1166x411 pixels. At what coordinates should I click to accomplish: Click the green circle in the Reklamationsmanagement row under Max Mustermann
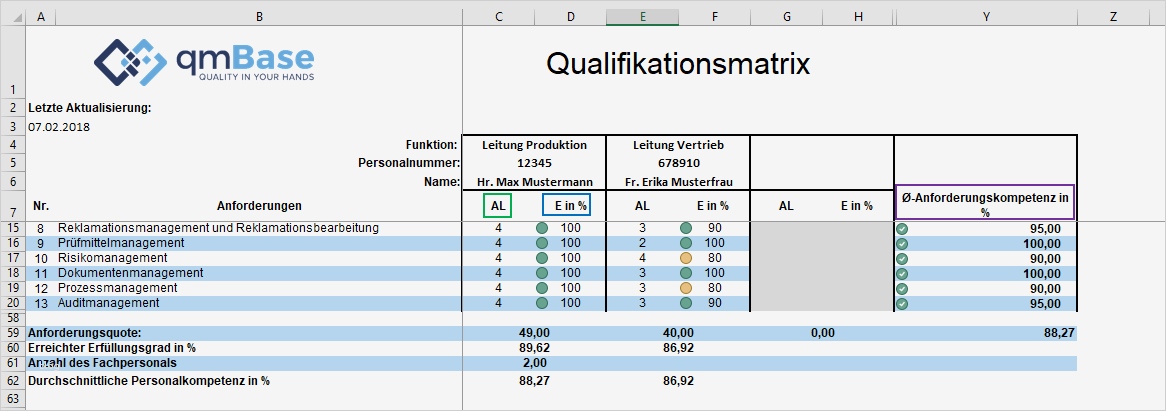tap(543, 228)
